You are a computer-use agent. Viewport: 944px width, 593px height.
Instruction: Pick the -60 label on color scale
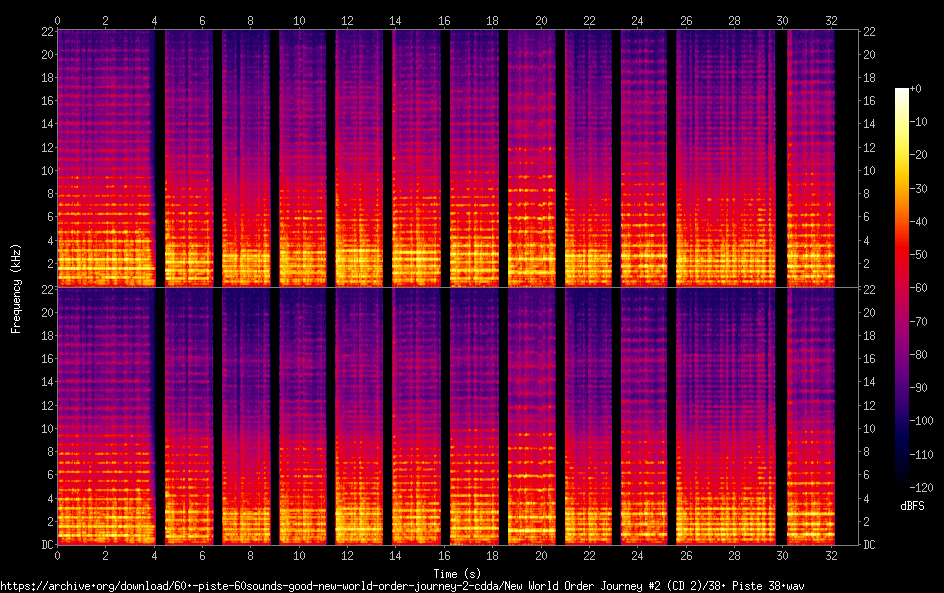[919, 288]
